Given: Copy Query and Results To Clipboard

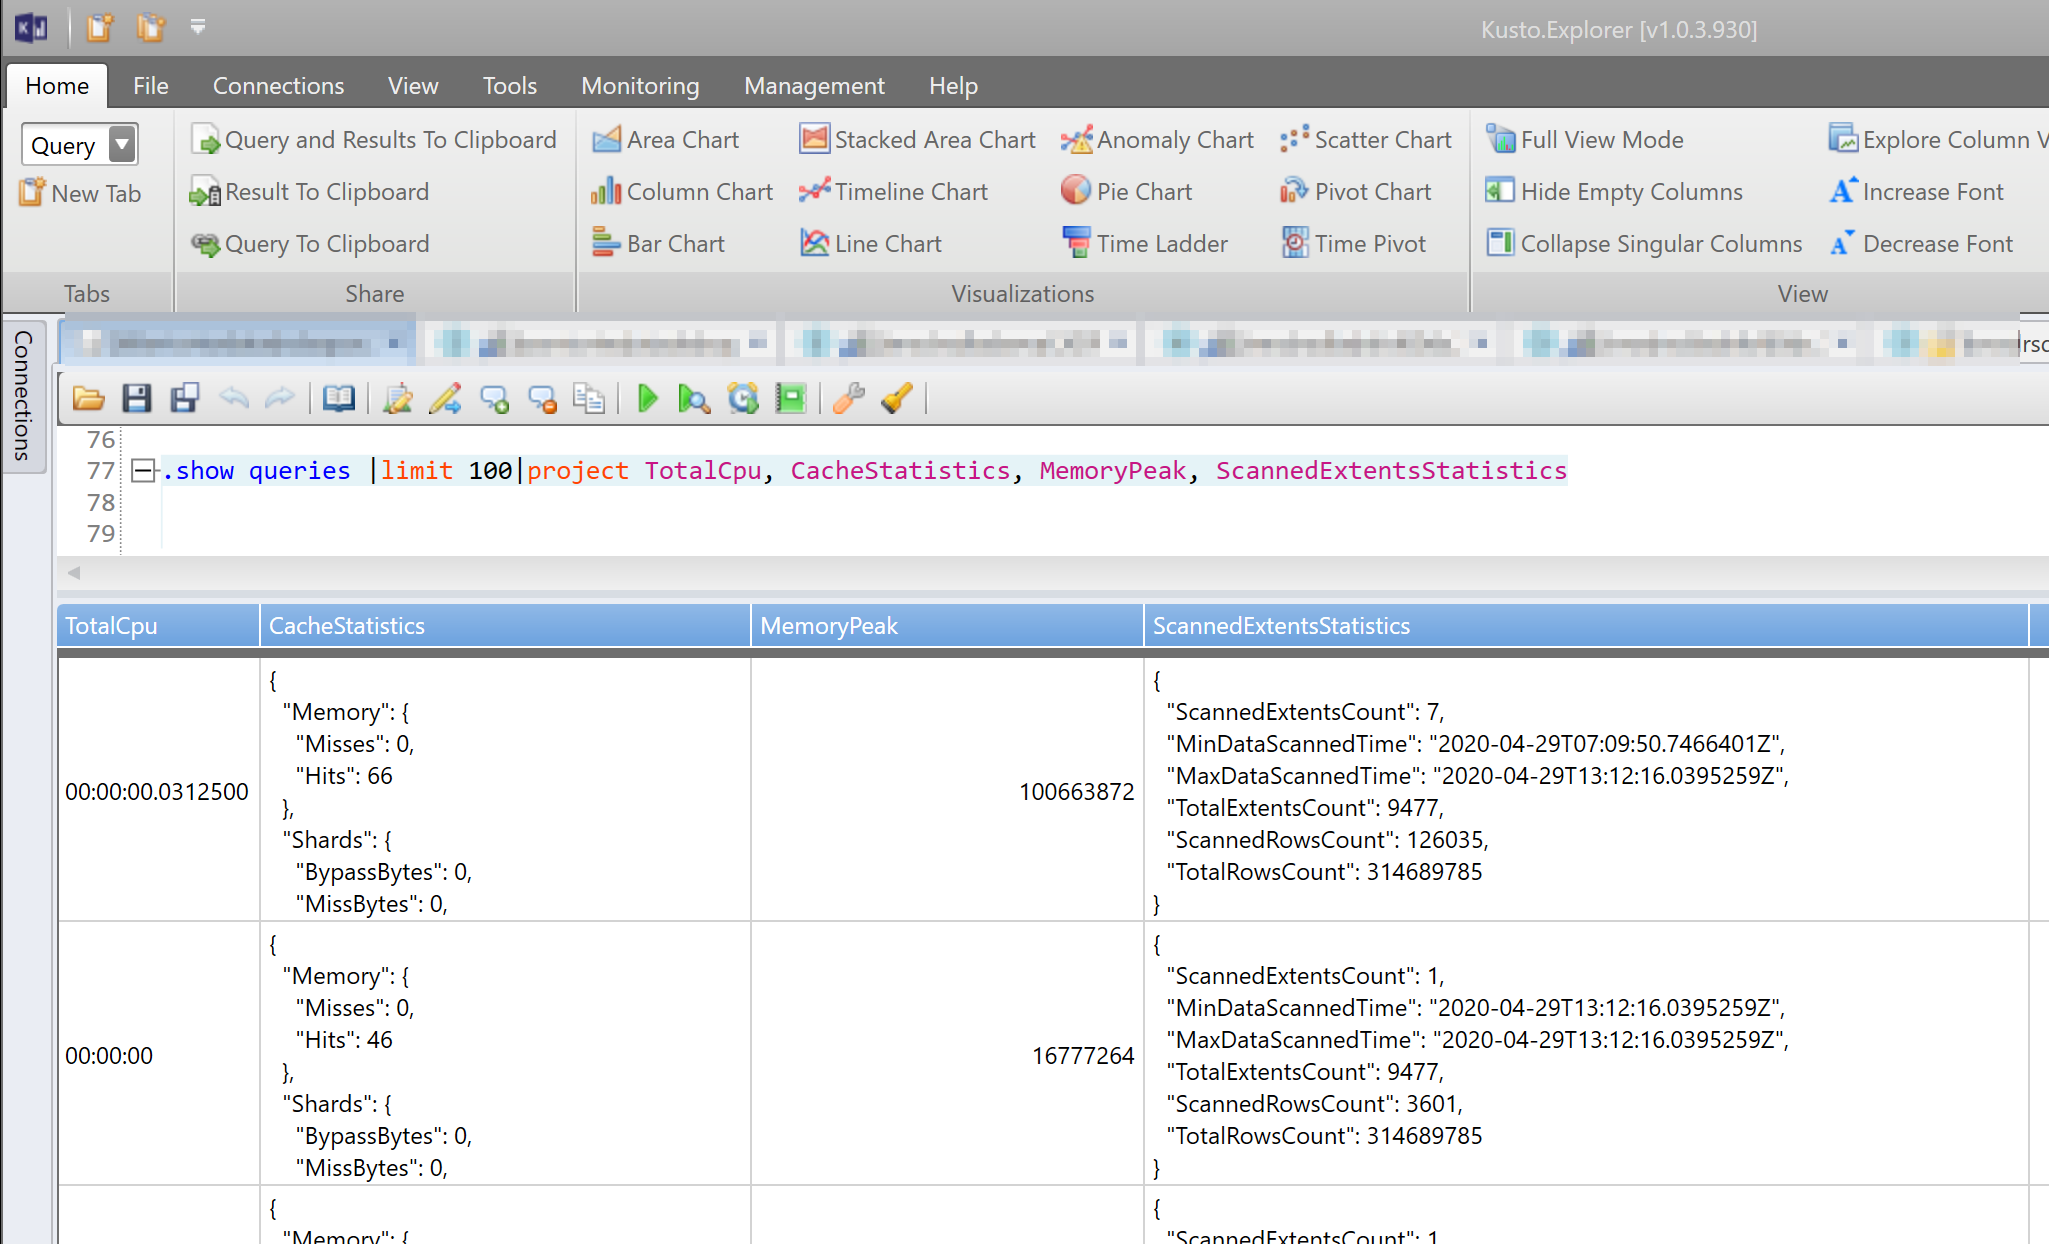Looking at the screenshot, I should click(373, 140).
